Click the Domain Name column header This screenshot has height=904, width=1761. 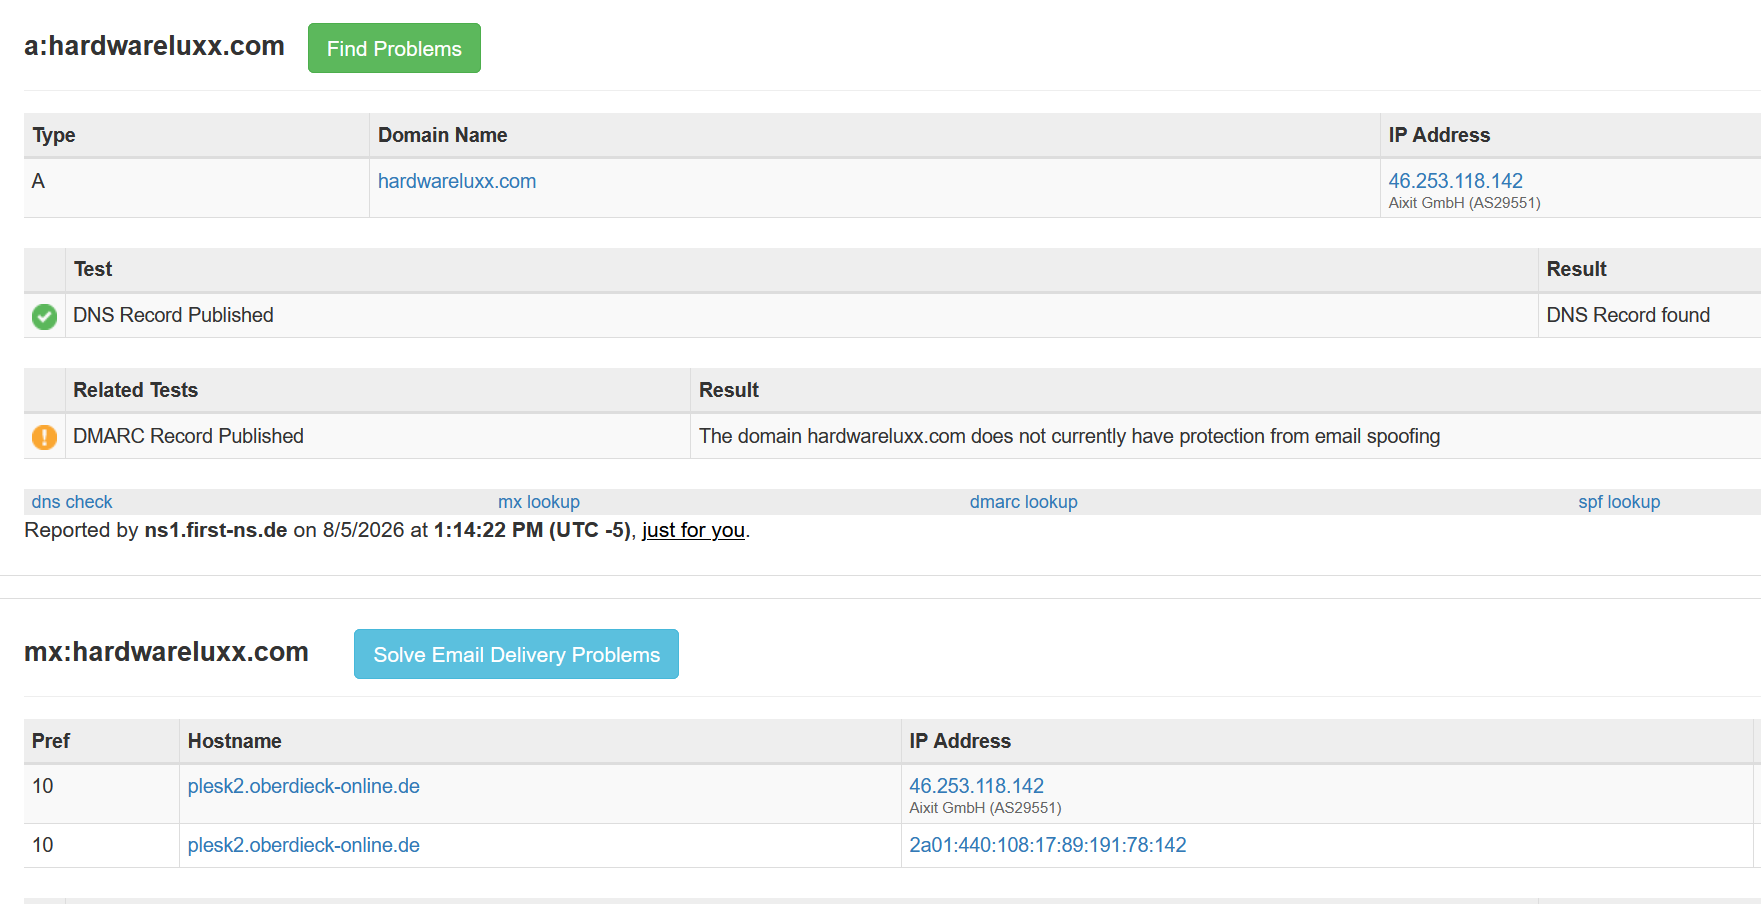click(x=442, y=135)
